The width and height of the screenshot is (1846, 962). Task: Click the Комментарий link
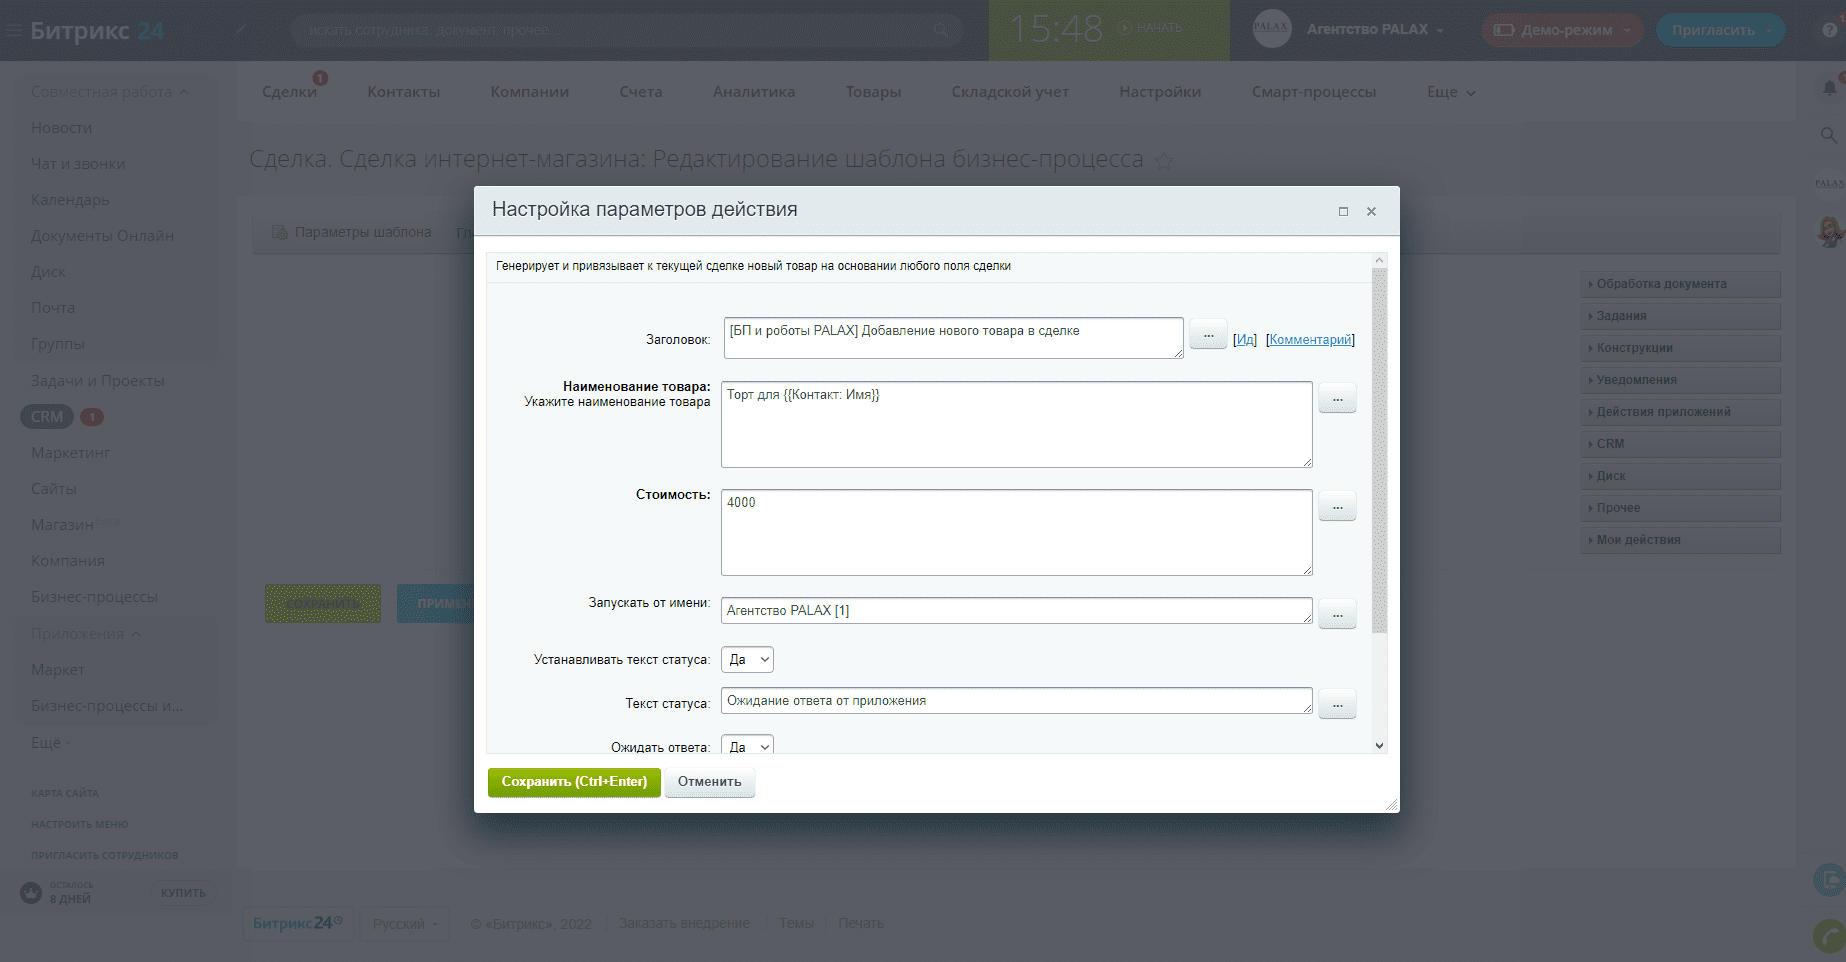1310,340
